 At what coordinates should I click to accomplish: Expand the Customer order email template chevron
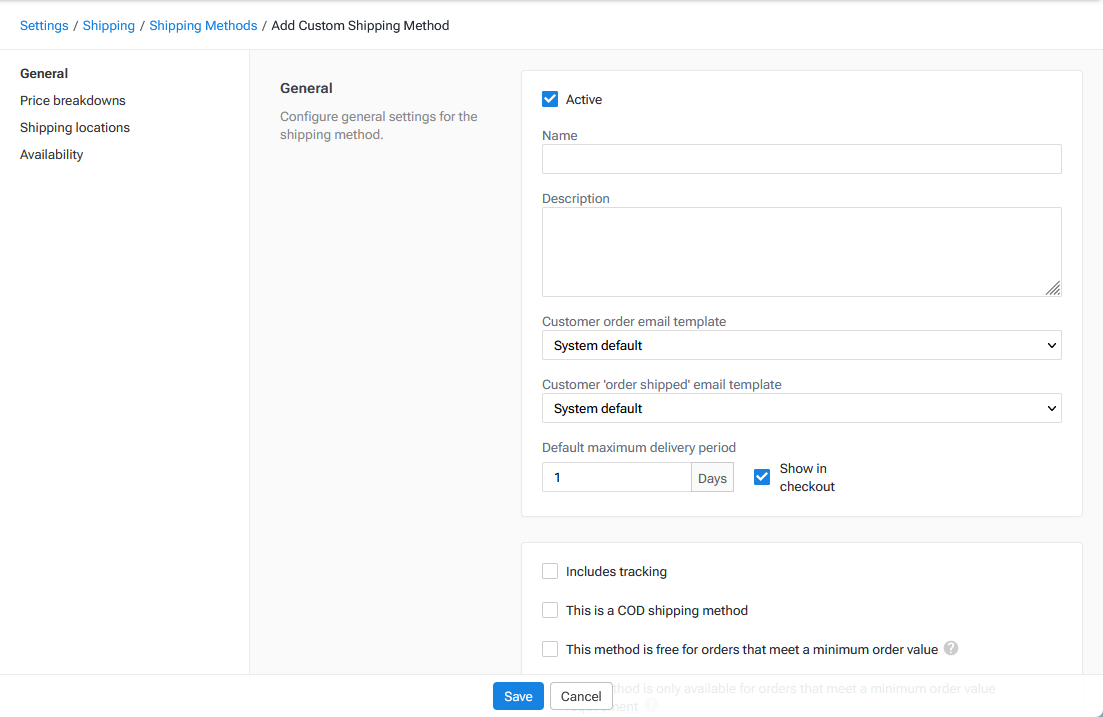click(x=1051, y=344)
